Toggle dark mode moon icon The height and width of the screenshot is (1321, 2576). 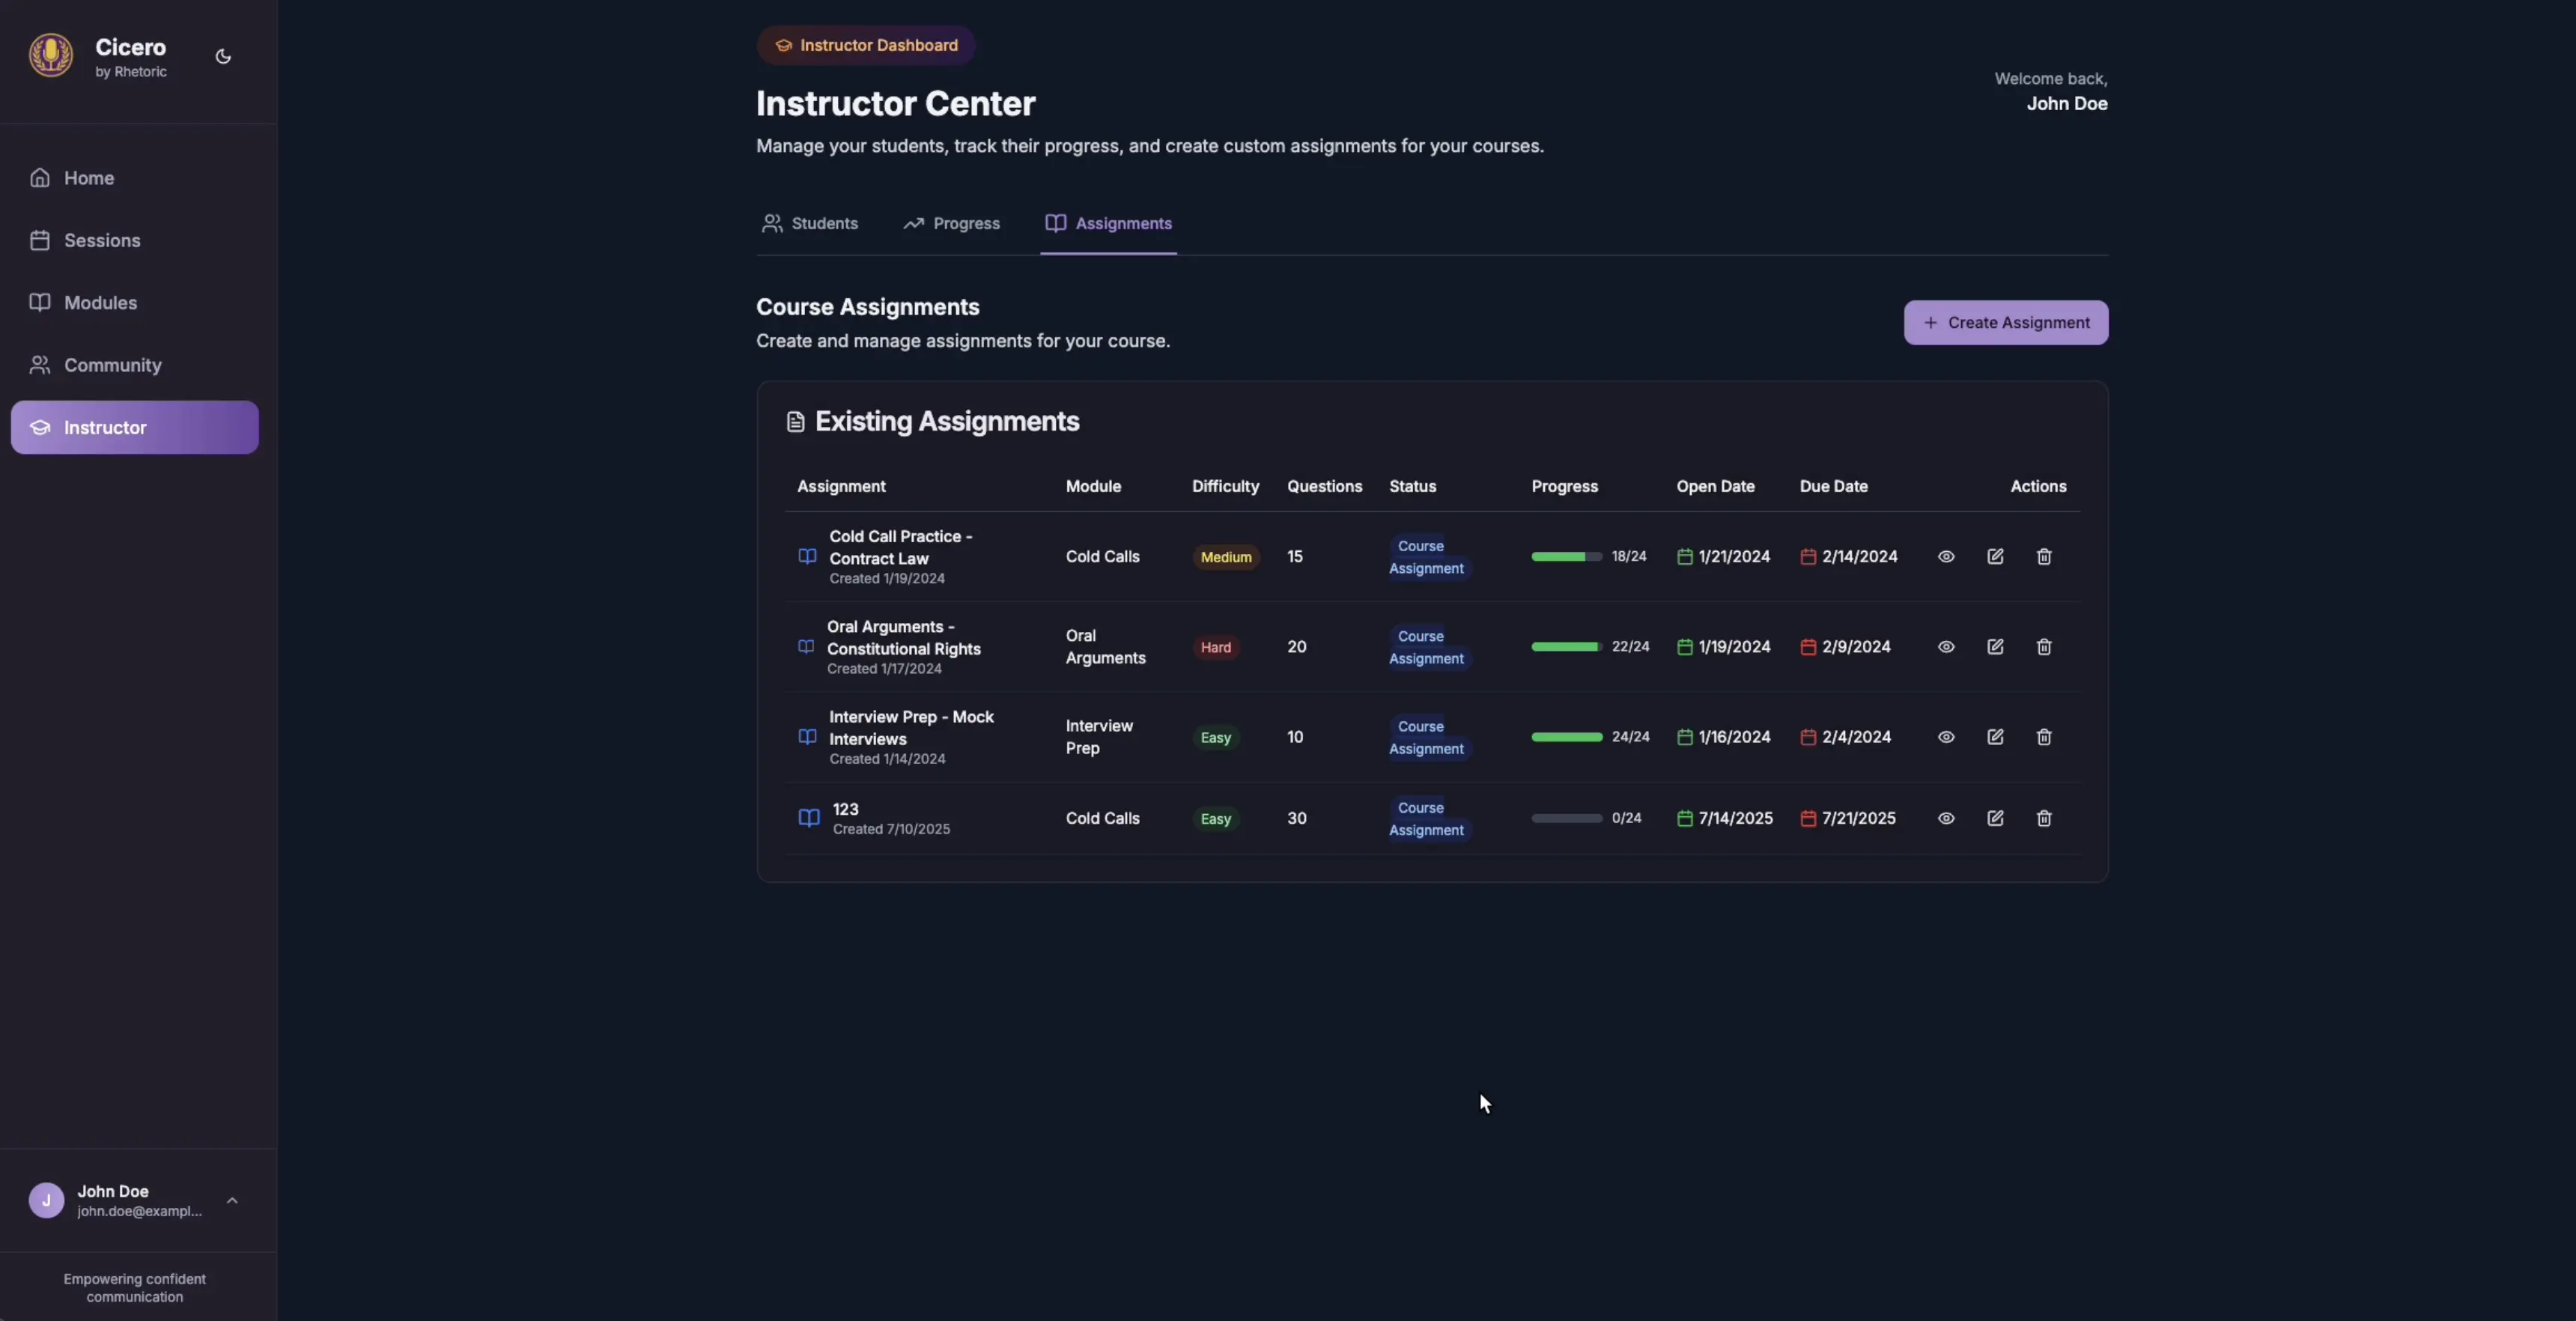pyautogui.click(x=223, y=57)
